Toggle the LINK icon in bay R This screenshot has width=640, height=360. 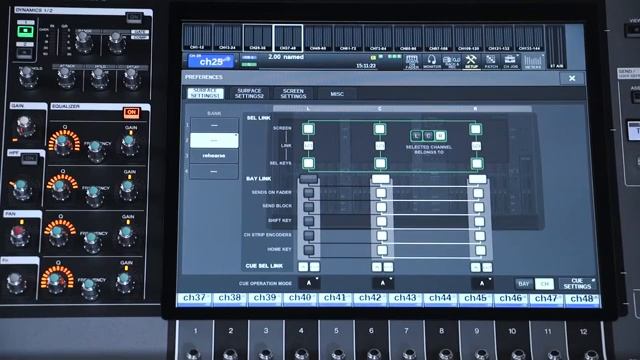click(476, 146)
